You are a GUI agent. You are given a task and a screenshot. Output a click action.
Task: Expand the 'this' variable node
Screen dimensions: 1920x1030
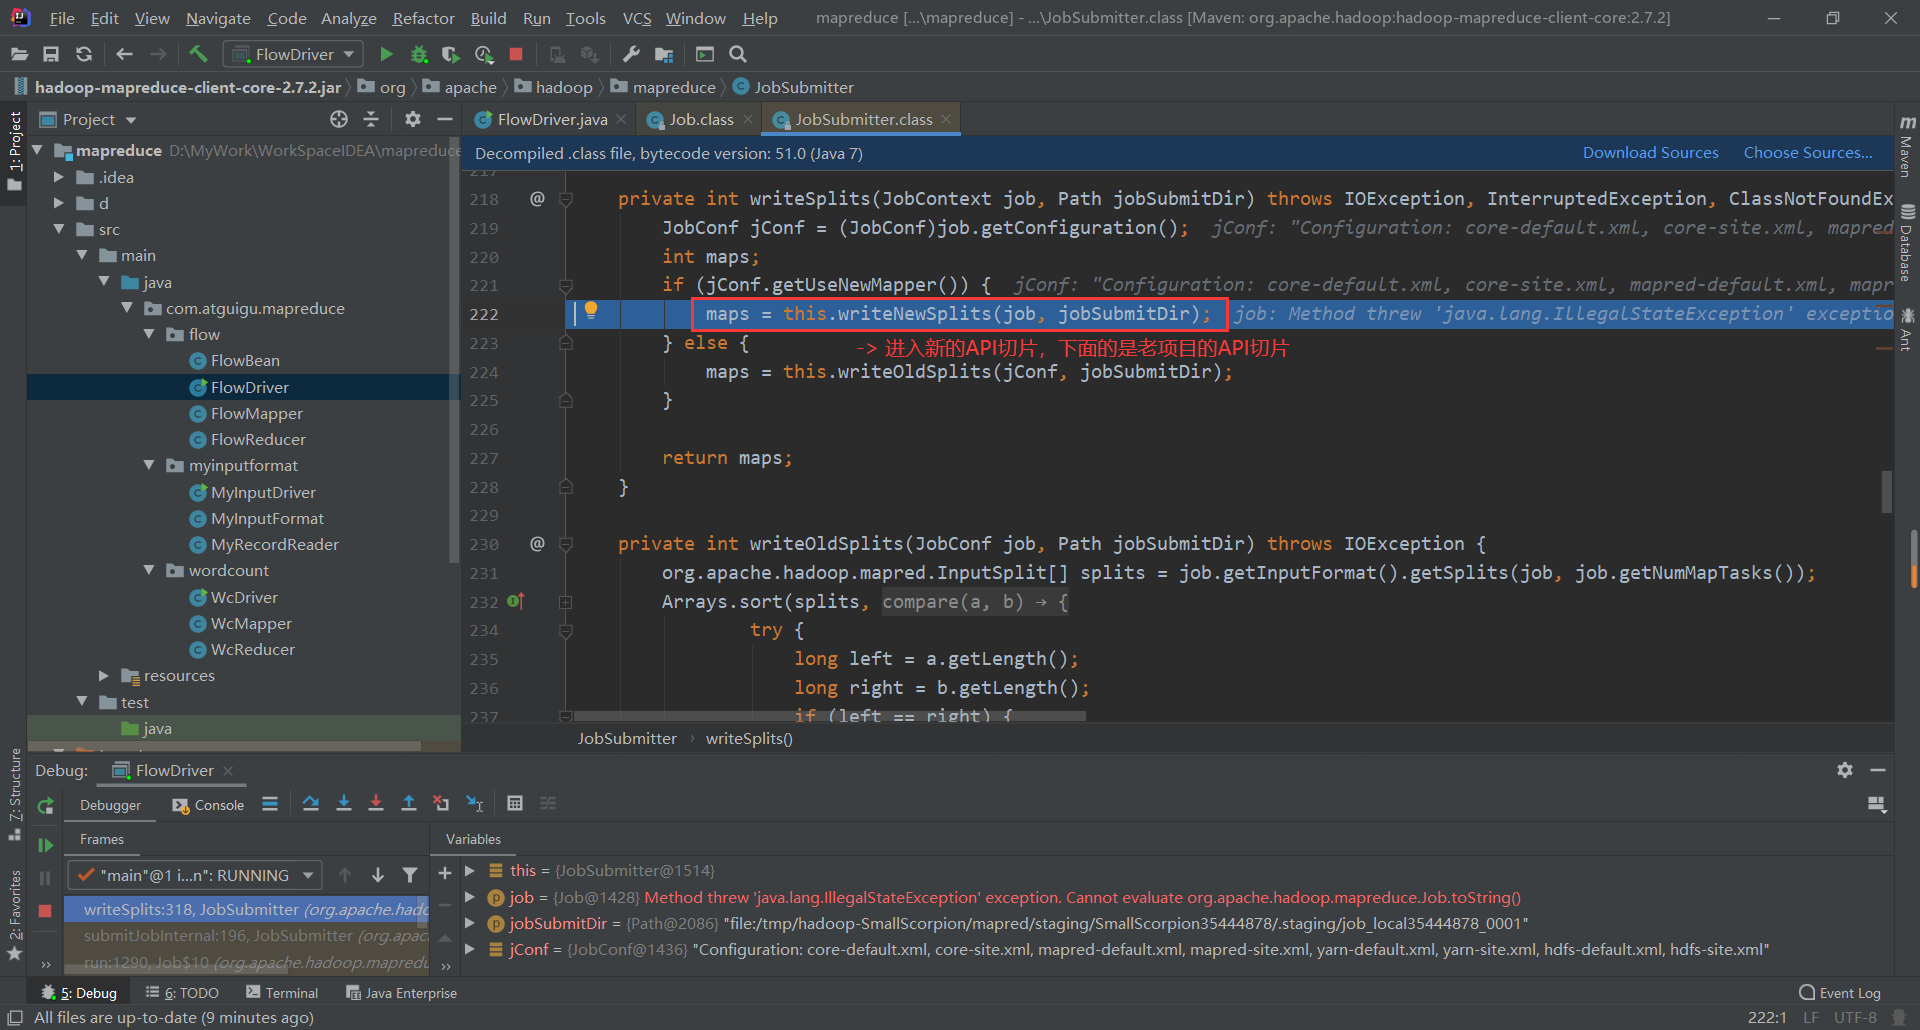(470, 871)
